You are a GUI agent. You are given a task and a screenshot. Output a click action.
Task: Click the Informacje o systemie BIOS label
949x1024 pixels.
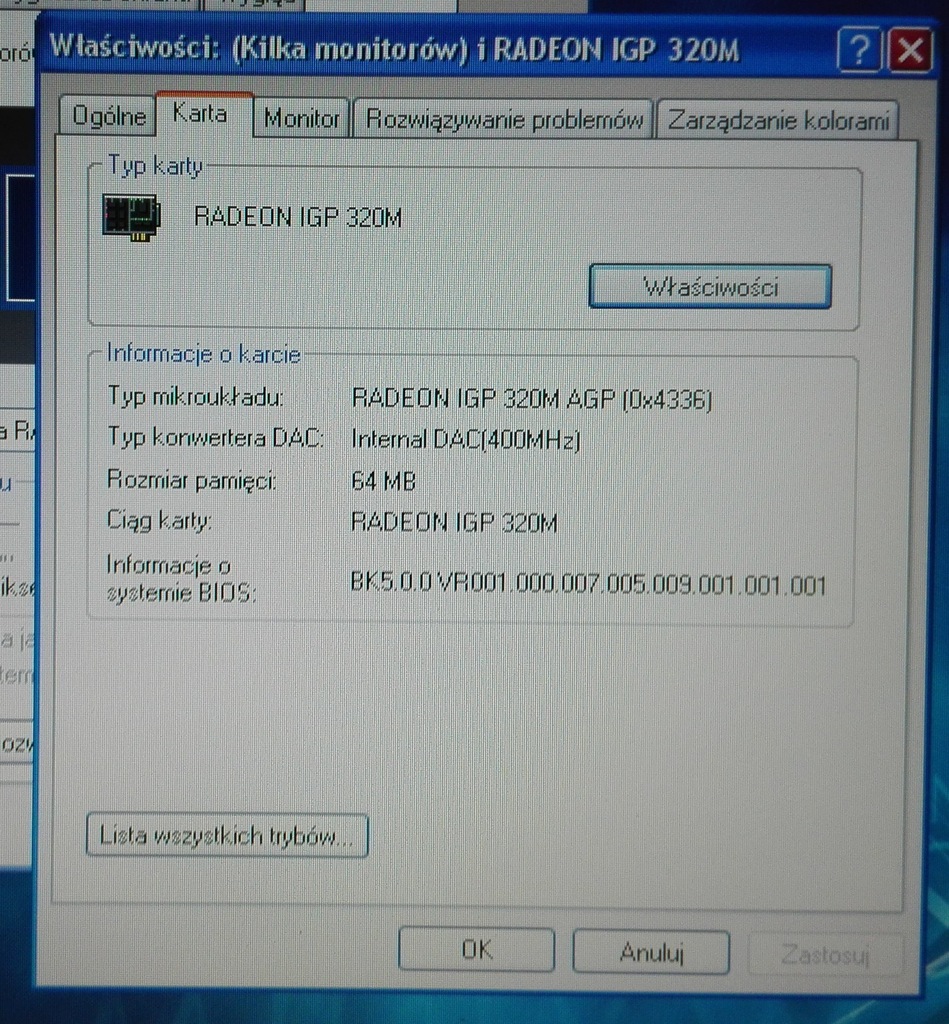point(181,579)
